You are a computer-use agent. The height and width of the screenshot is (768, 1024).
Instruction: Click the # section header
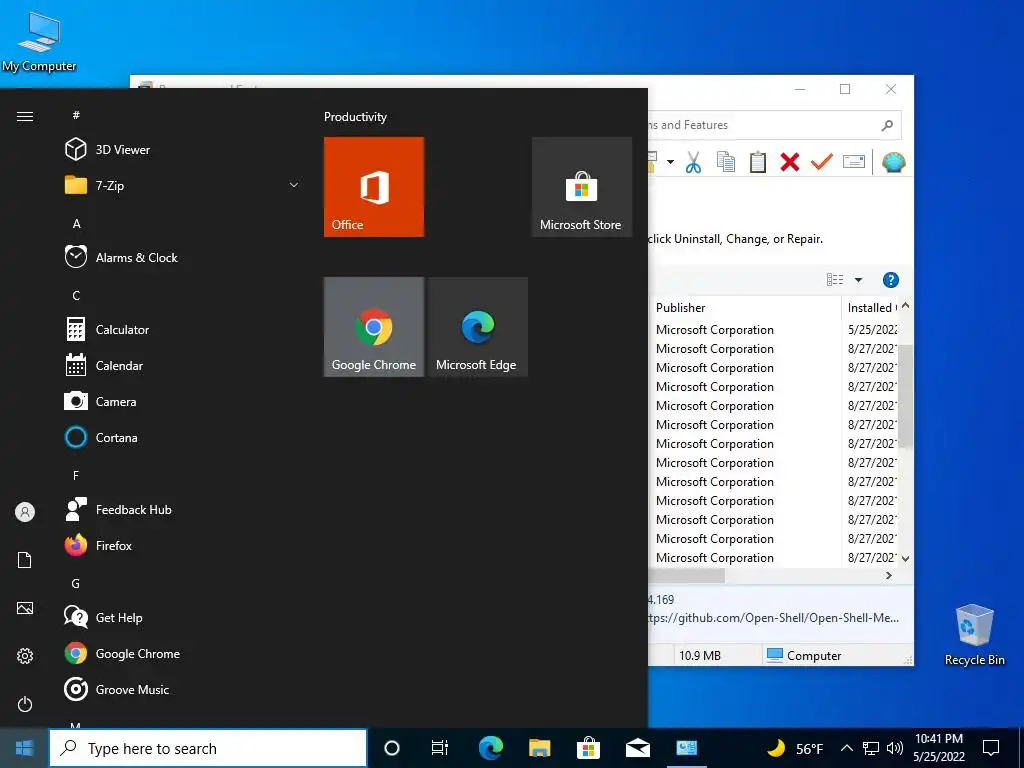(76, 115)
